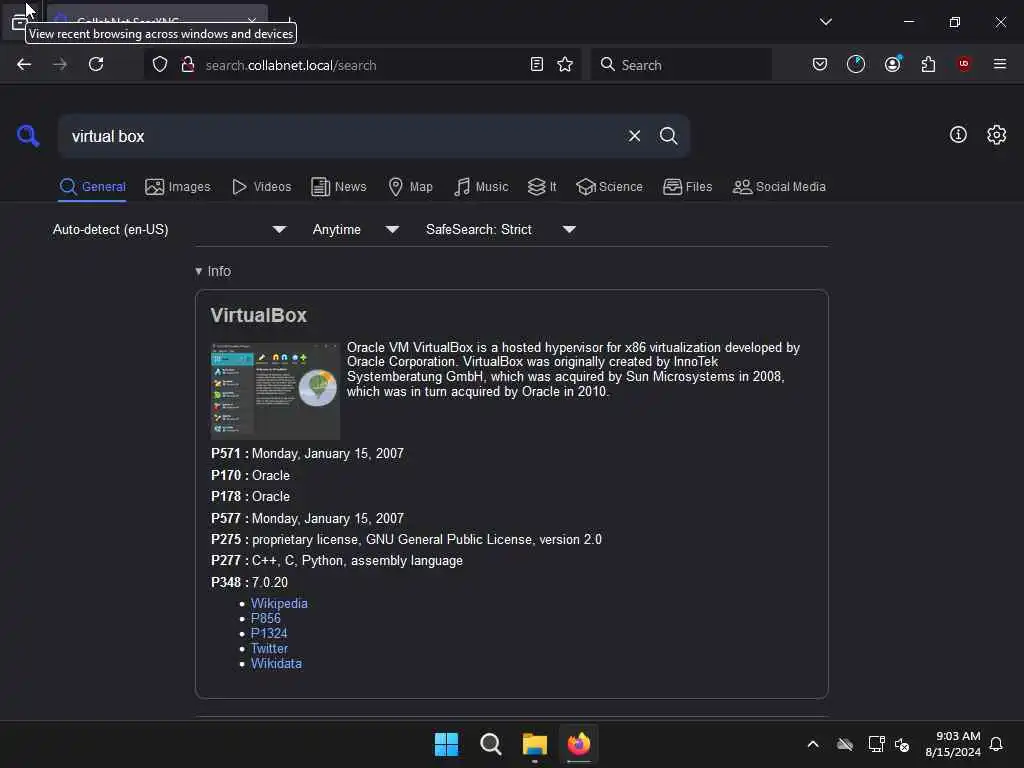Open the Auto-detect (en-US) language dropdown
Viewport: 1024px width, 768px height.
tap(170, 229)
